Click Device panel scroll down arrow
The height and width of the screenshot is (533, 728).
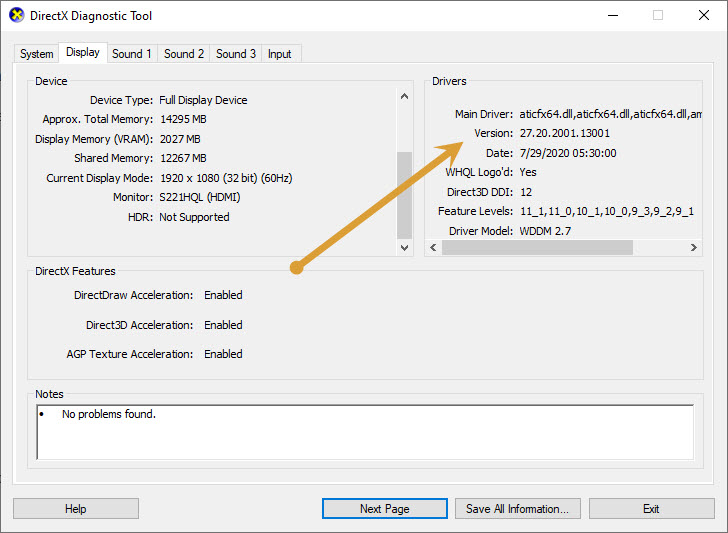click(404, 247)
